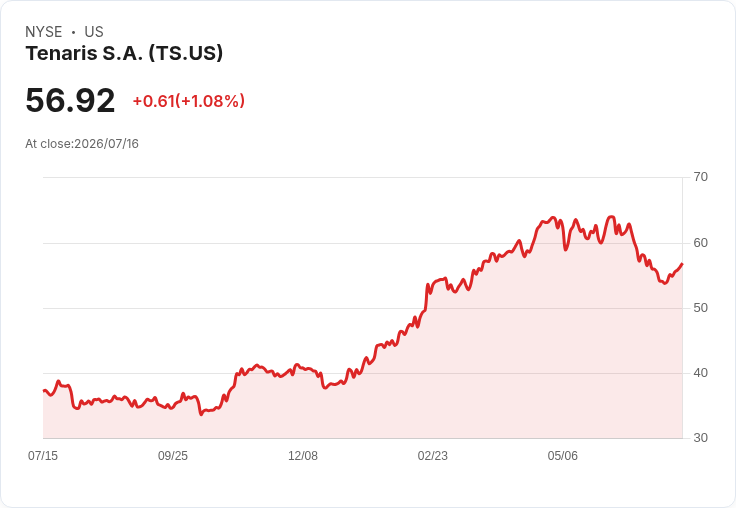This screenshot has width=736, height=508.
Task: Click the 05/06 date axis label
Action: tap(562, 455)
